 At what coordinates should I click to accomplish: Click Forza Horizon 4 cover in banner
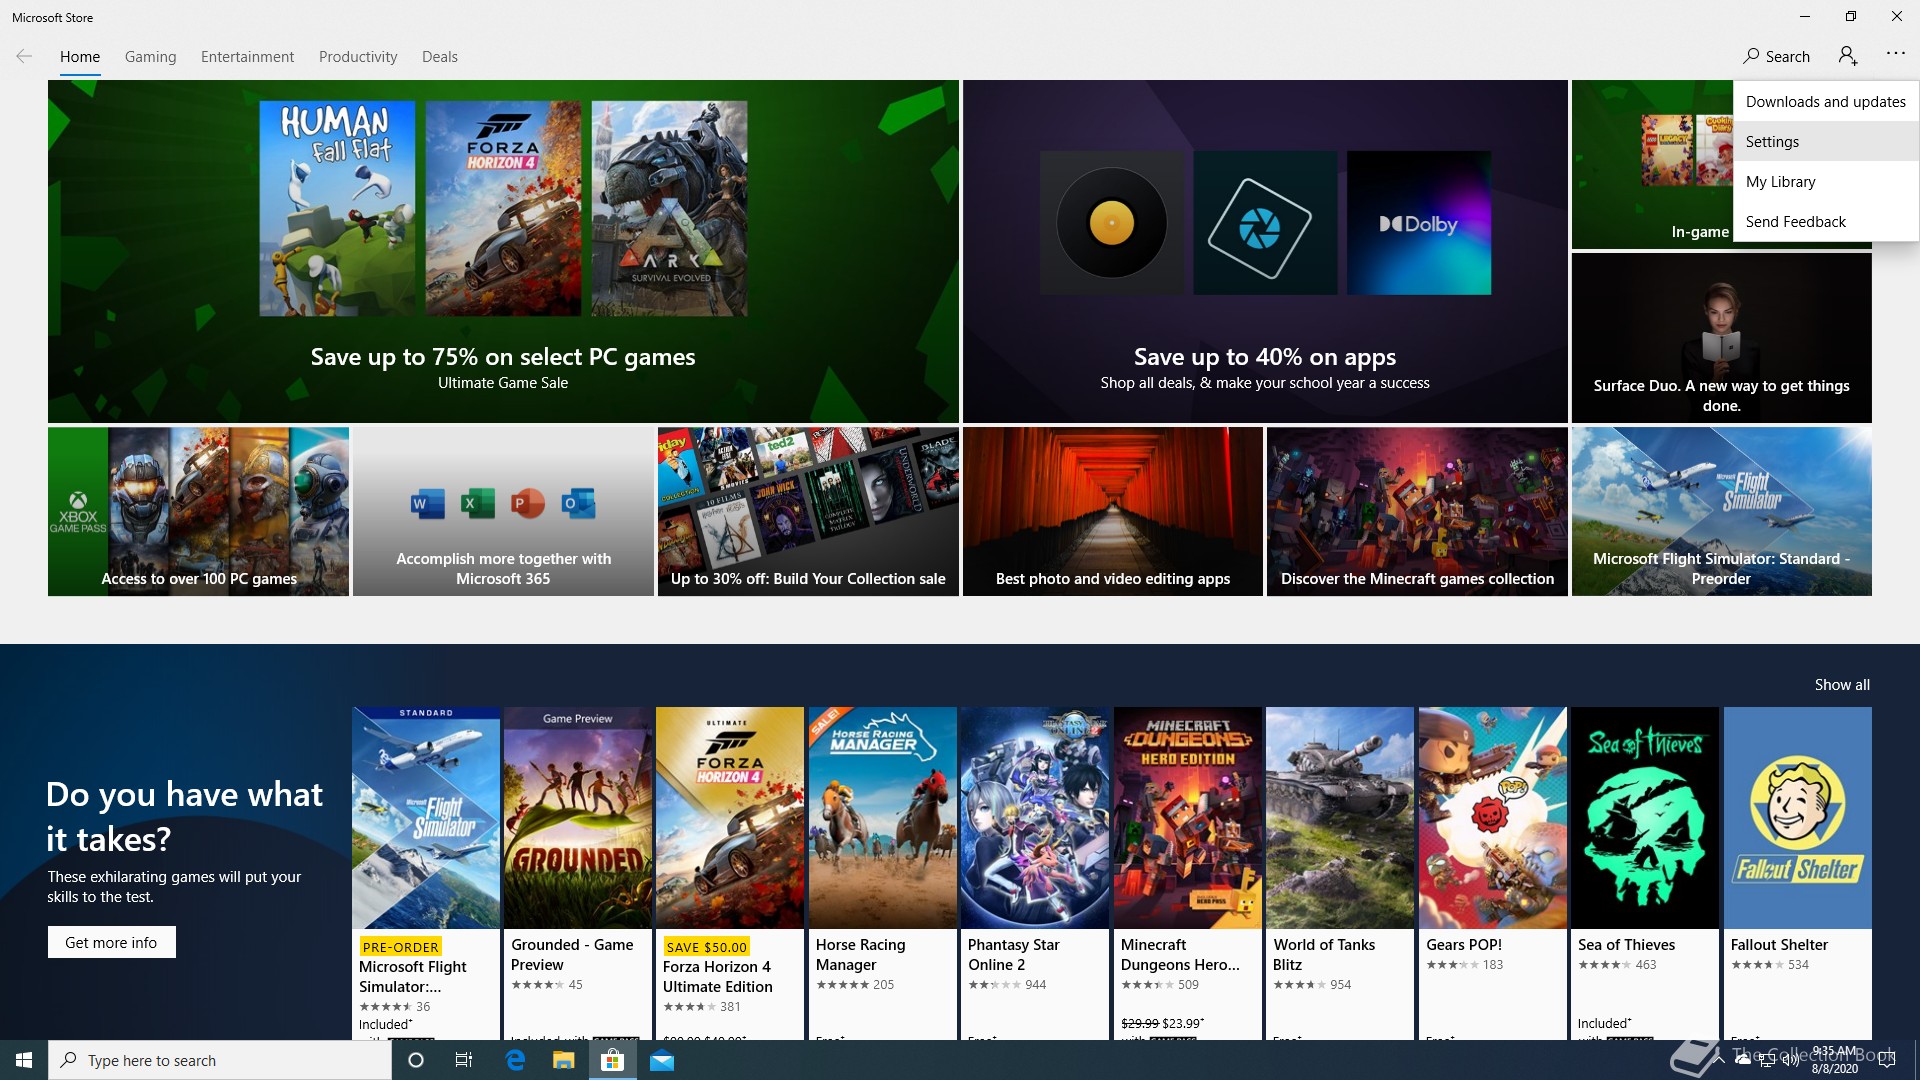503,208
